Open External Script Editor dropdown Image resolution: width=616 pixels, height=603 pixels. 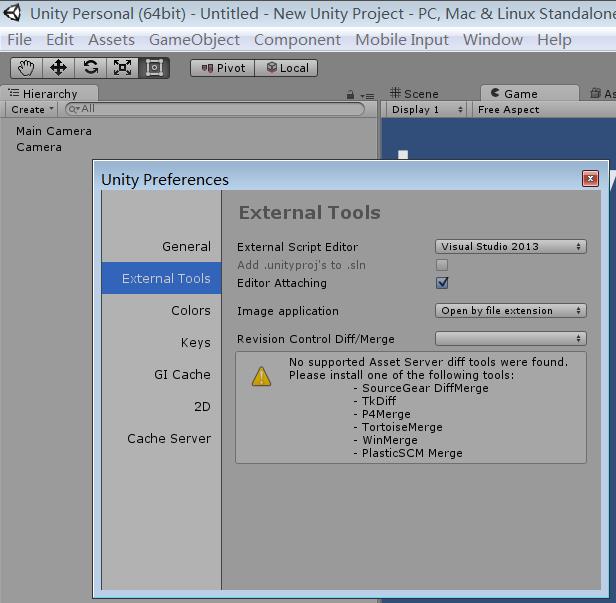511,247
